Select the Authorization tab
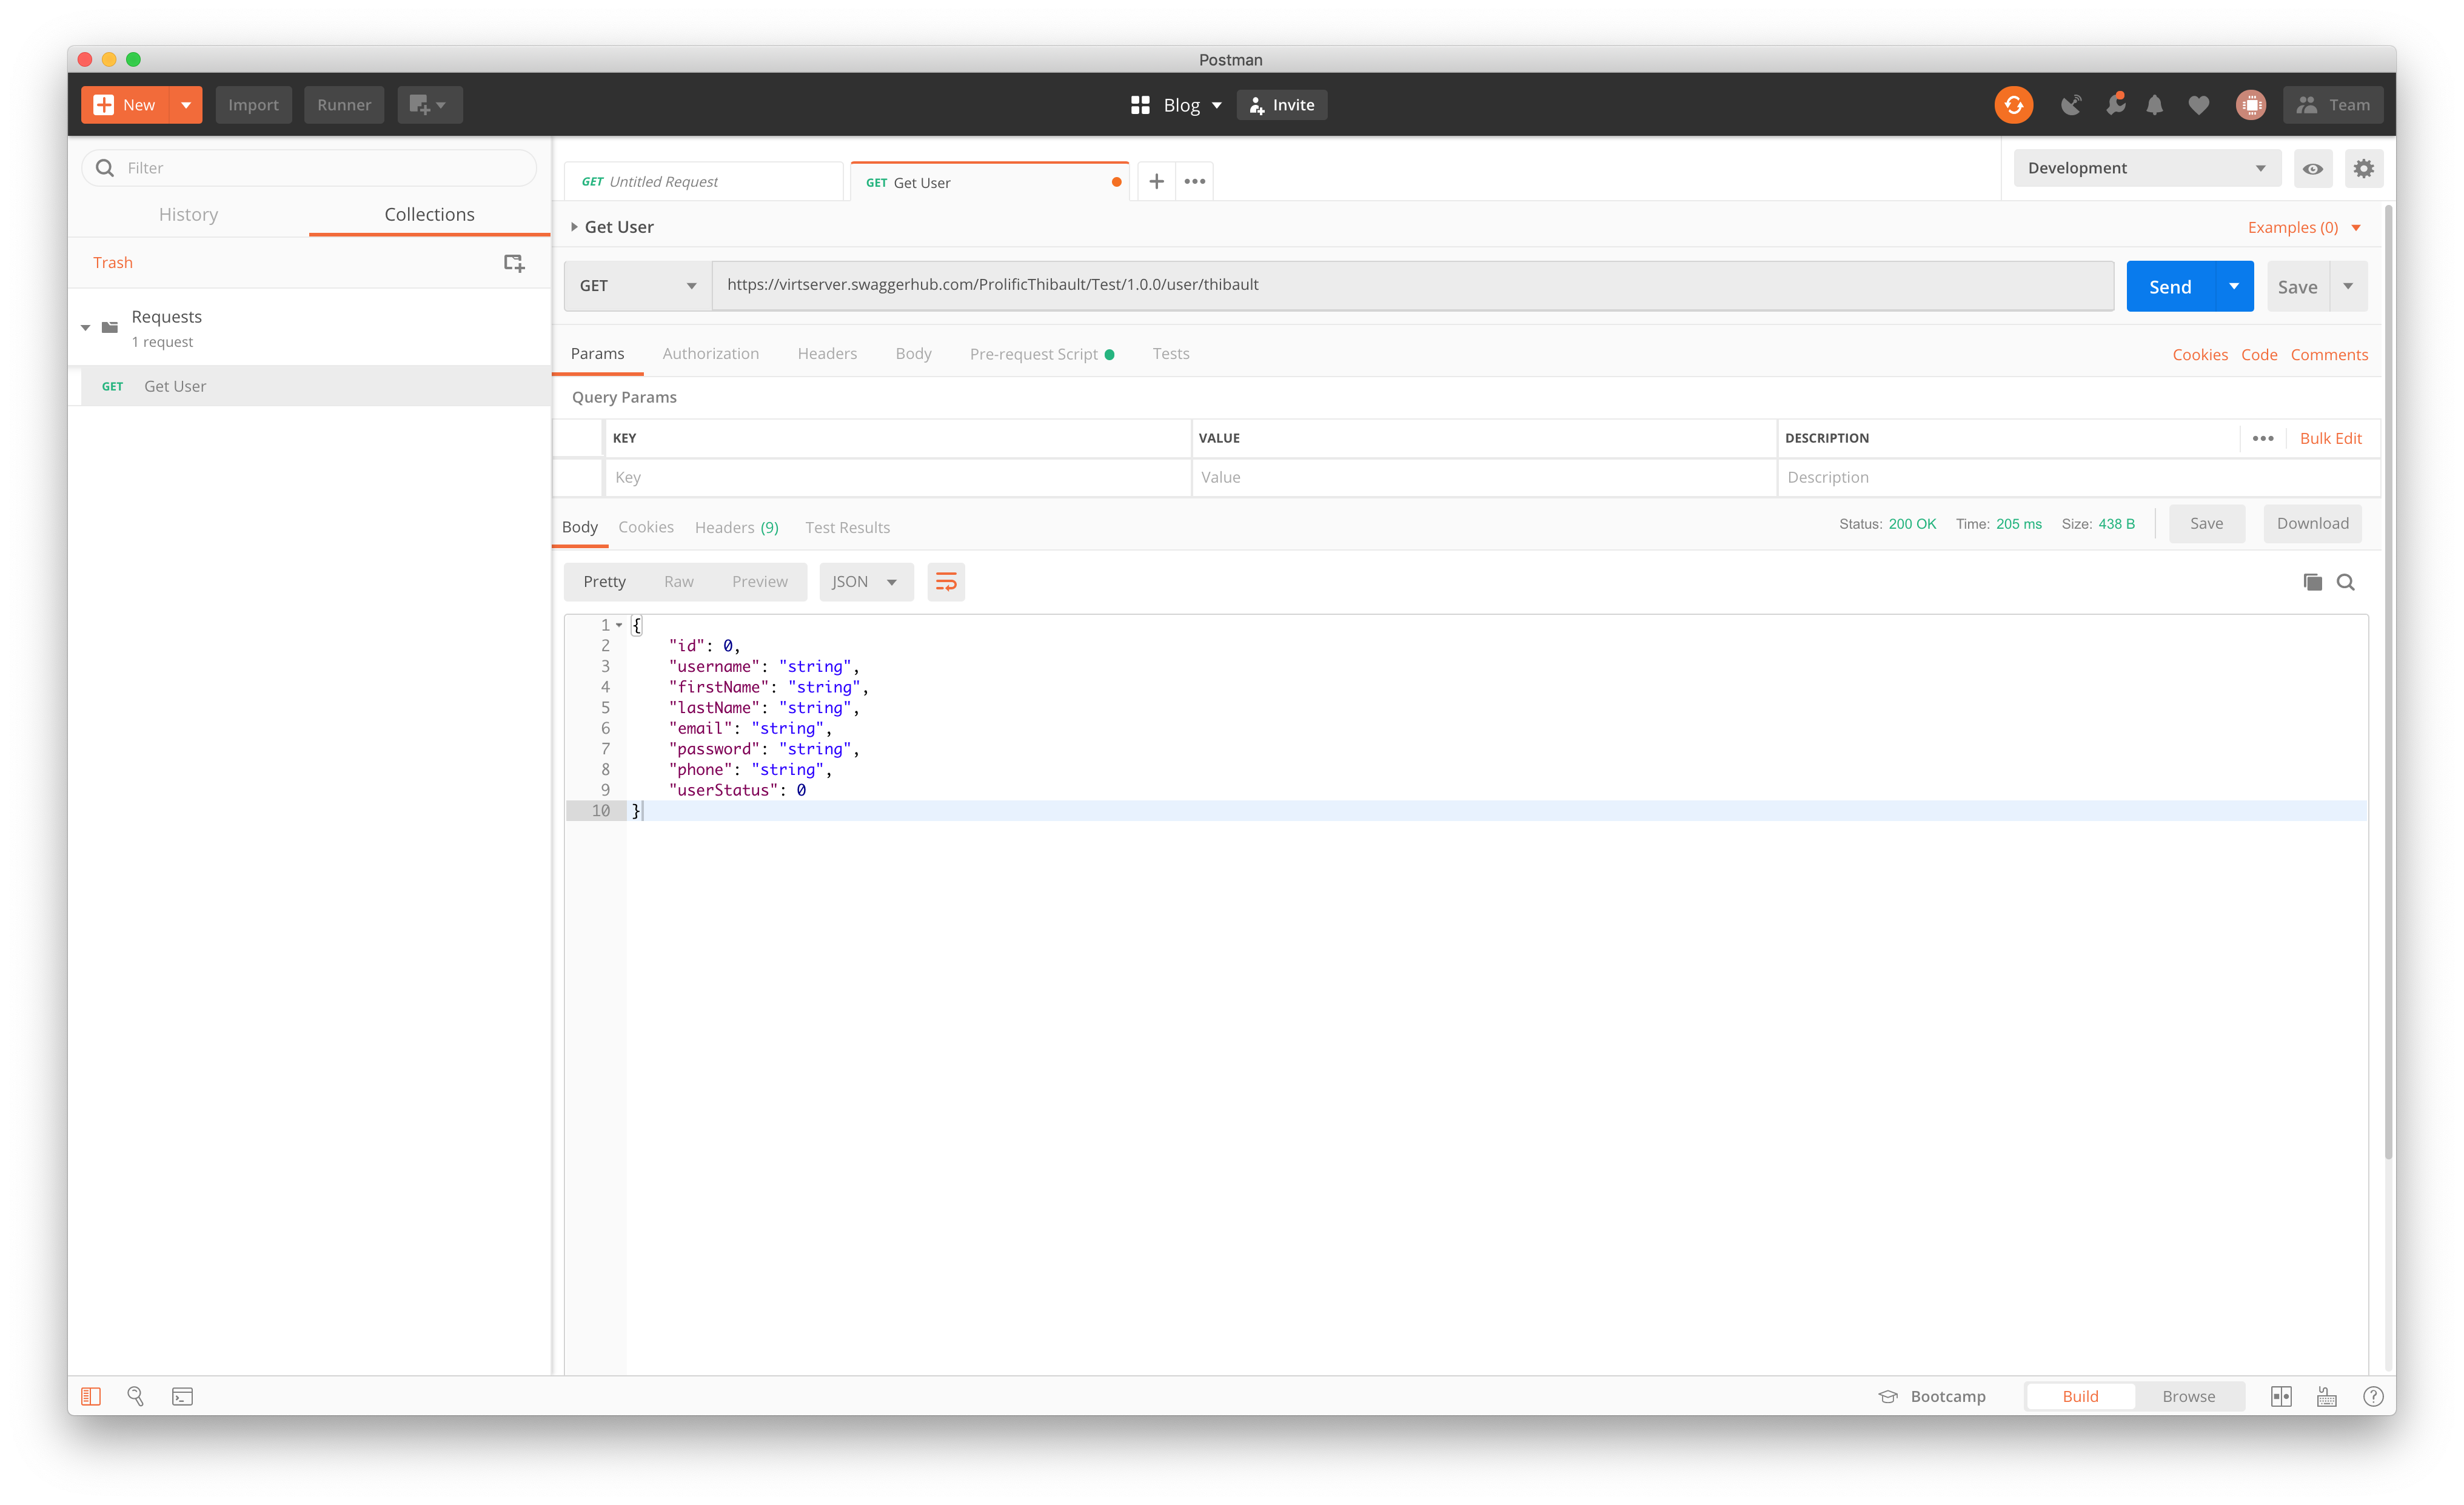This screenshot has width=2464, height=1505. pos(711,354)
